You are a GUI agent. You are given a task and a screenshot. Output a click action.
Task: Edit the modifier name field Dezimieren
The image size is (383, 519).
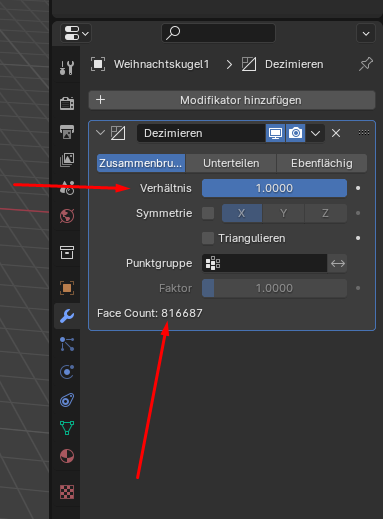coord(201,133)
